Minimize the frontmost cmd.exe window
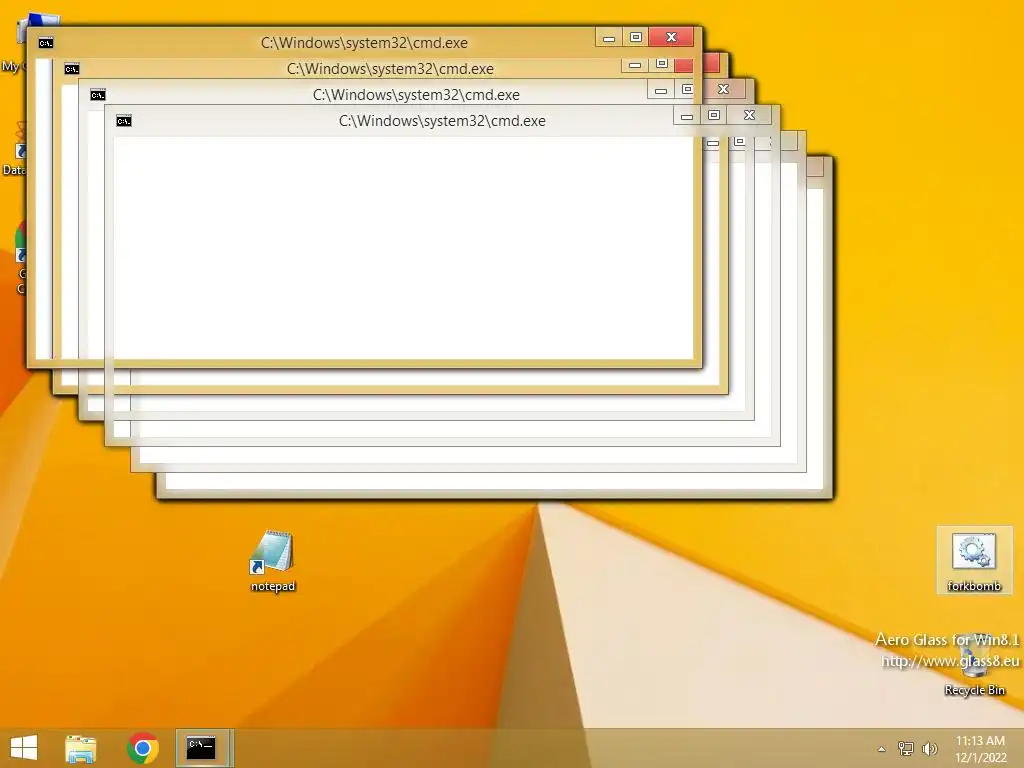This screenshot has width=1024, height=768. click(687, 116)
